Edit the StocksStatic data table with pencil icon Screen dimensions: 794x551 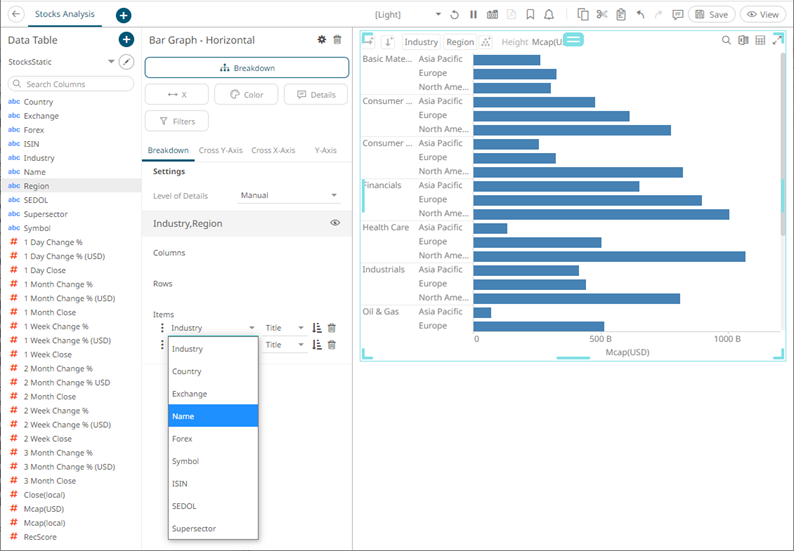click(126, 62)
